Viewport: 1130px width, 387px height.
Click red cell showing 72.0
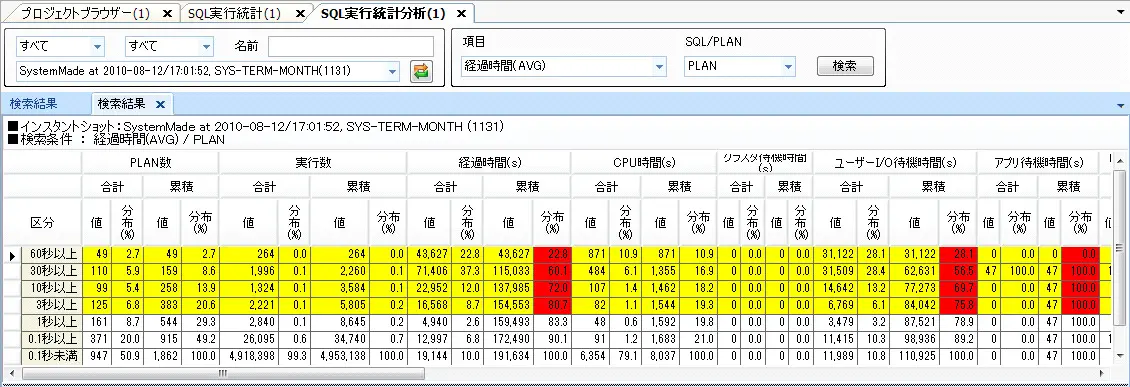pyautogui.click(x=552, y=288)
